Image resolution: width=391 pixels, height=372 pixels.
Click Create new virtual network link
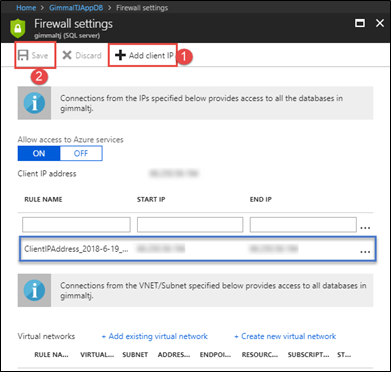point(285,336)
